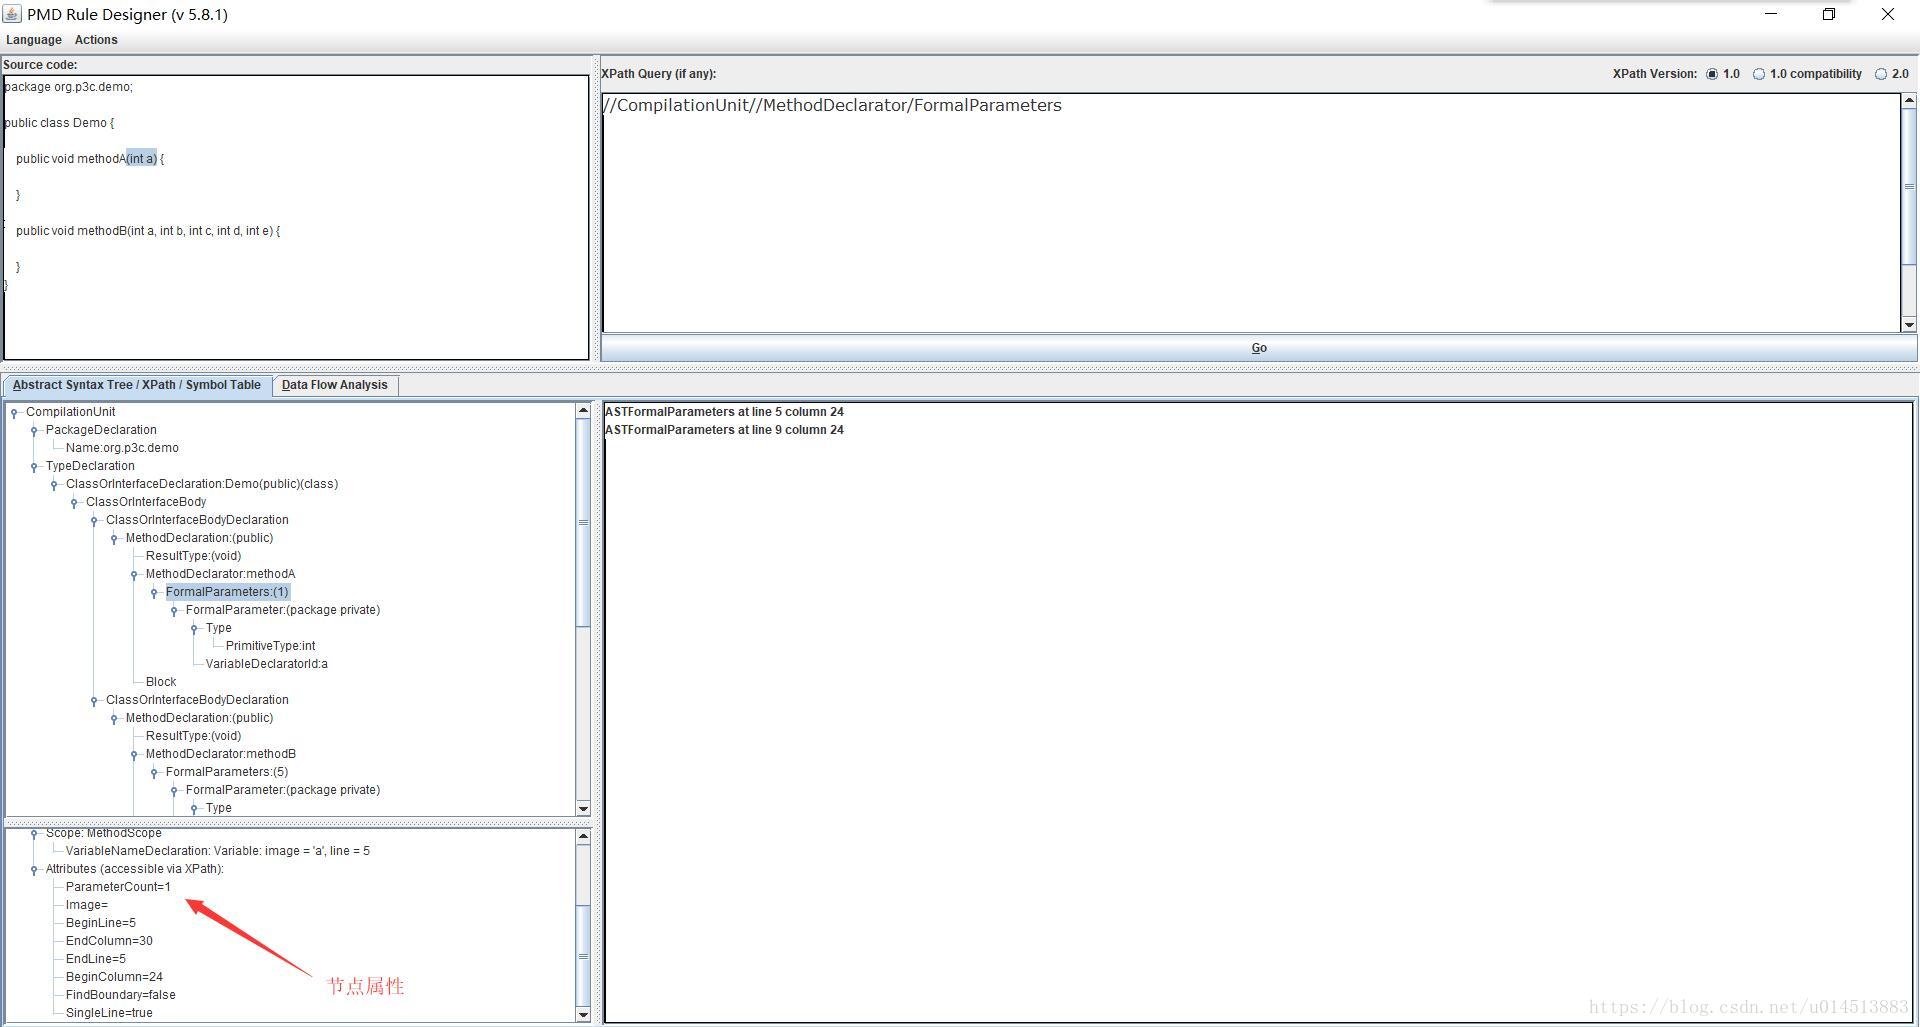Image resolution: width=1920 pixels, height=1027 pixels.
Task: Select the Image= attribute row
Action: (x=87, y=905)
